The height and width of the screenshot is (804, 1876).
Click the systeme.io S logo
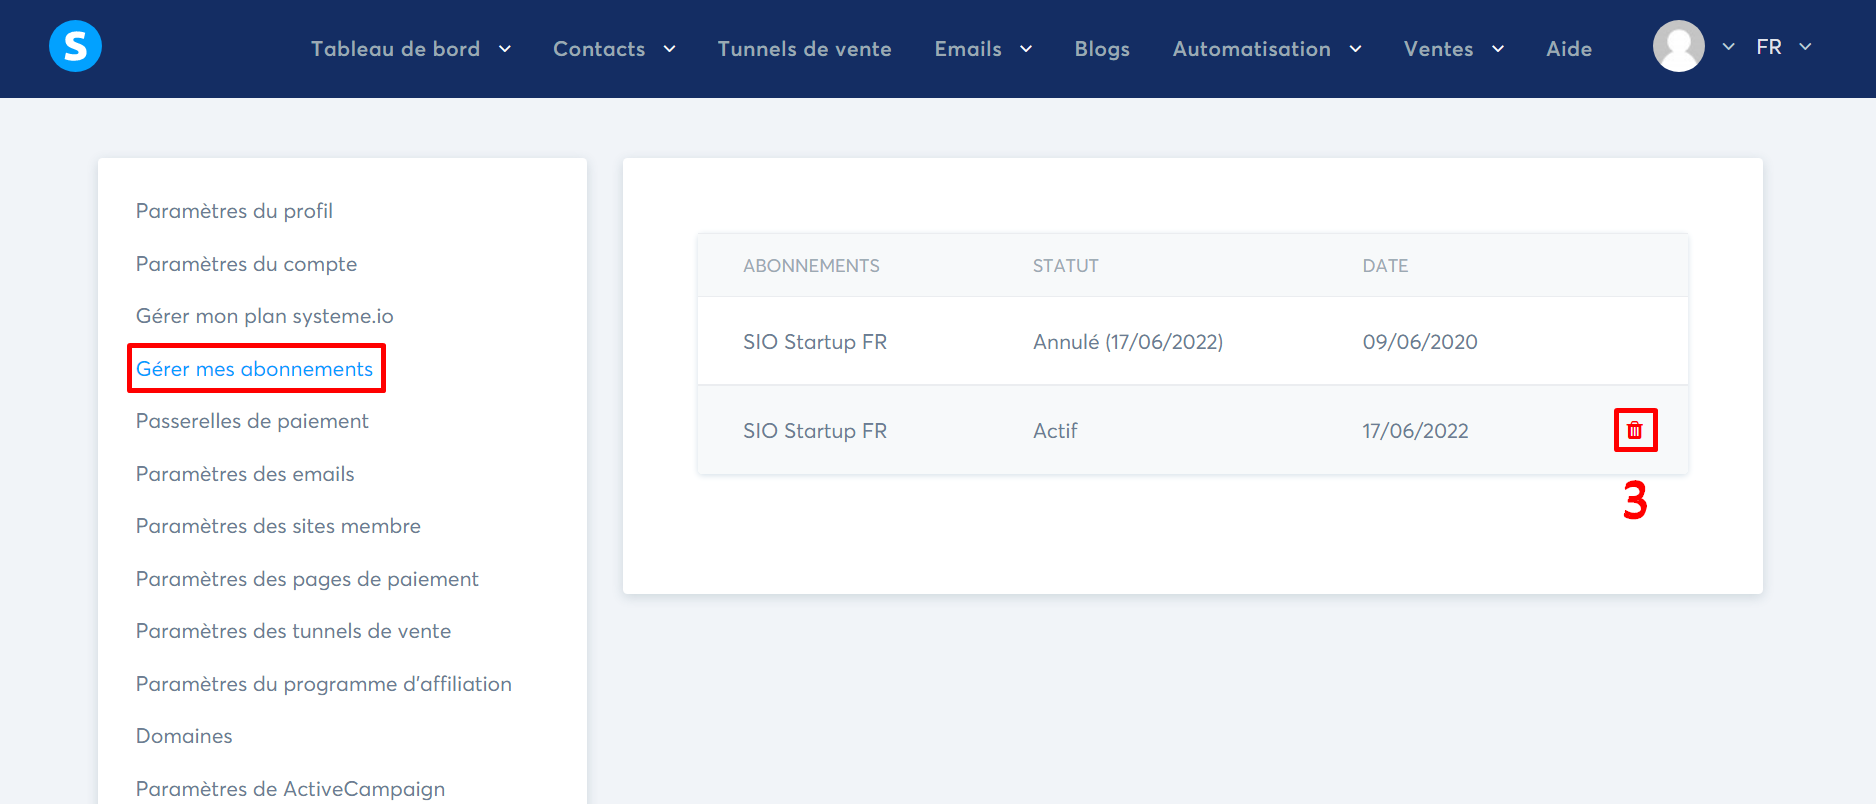75,46
